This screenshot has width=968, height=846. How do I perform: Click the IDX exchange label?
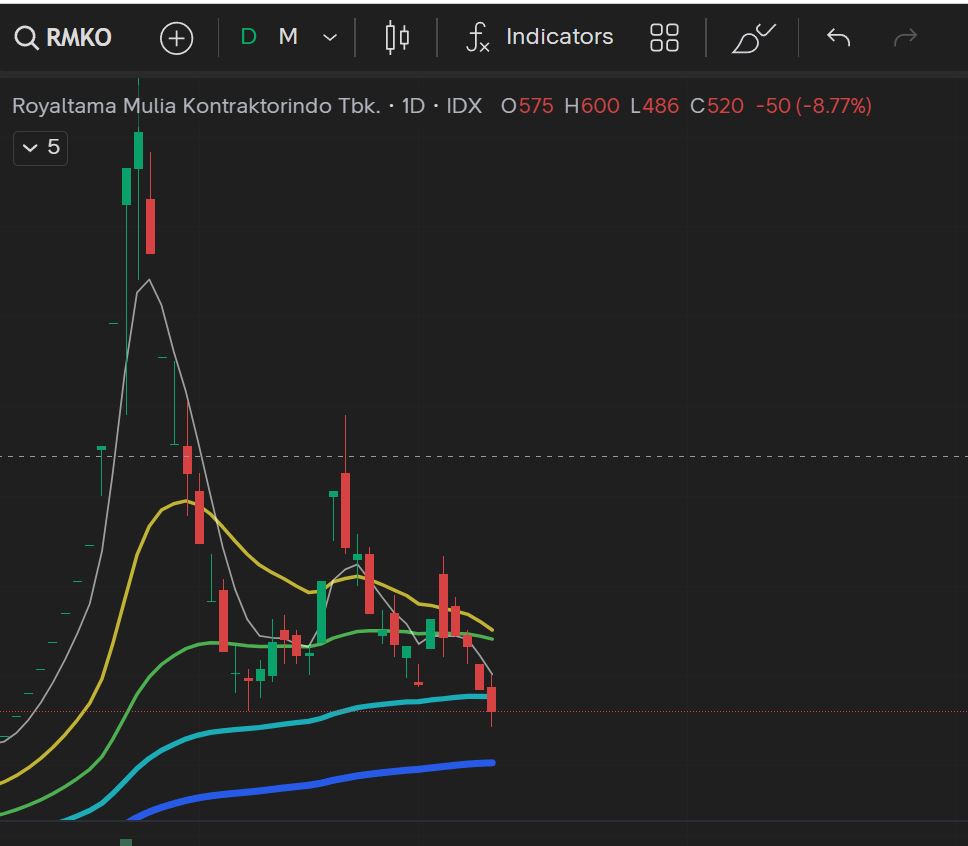point(464,106)
